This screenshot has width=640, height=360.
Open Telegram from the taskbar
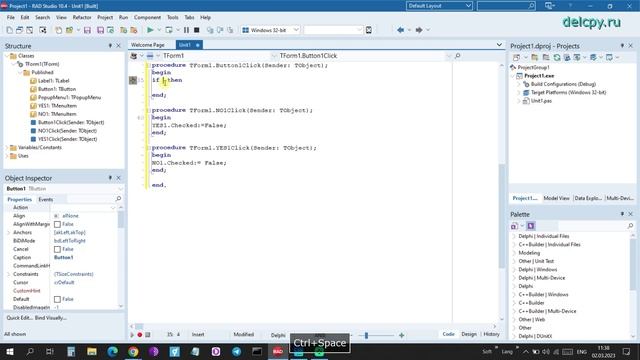236,351
